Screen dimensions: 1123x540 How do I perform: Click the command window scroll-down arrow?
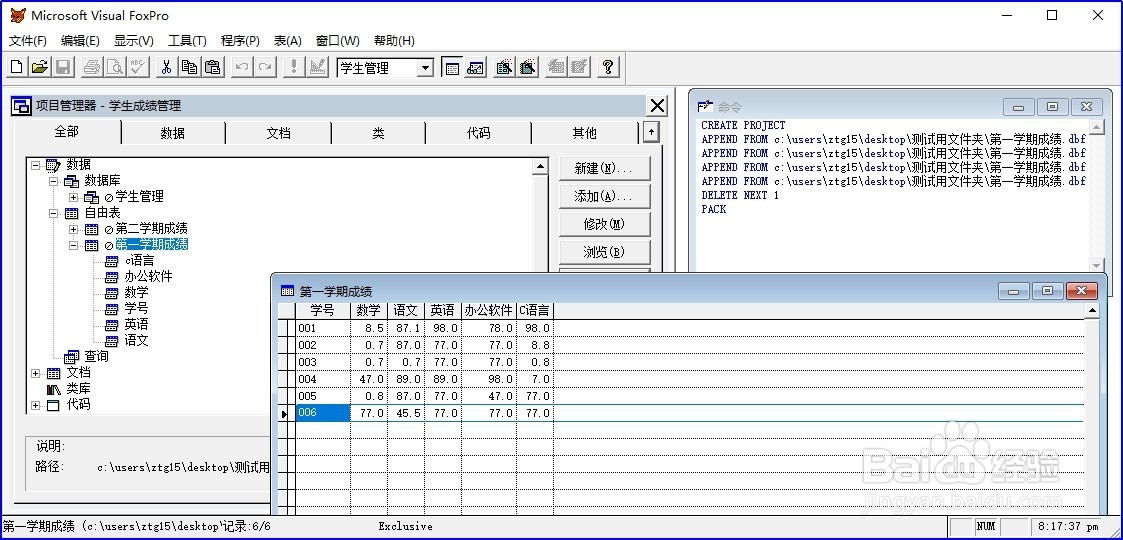tap(1097, 265)
